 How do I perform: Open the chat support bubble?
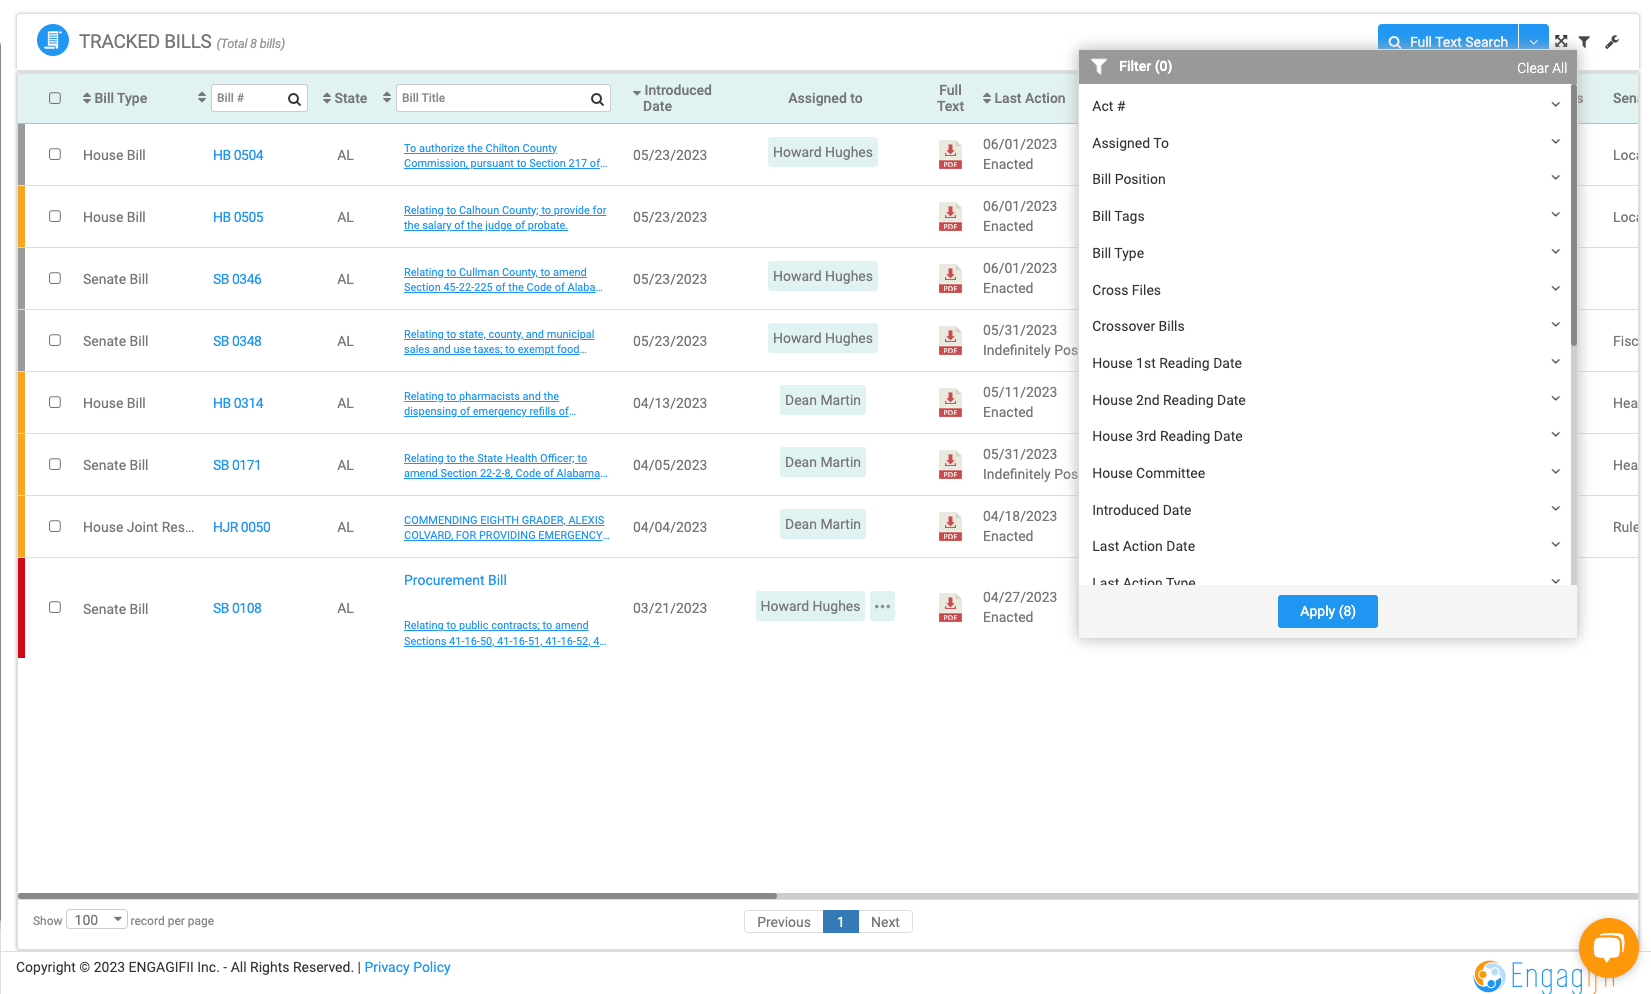pos(1608,947)
